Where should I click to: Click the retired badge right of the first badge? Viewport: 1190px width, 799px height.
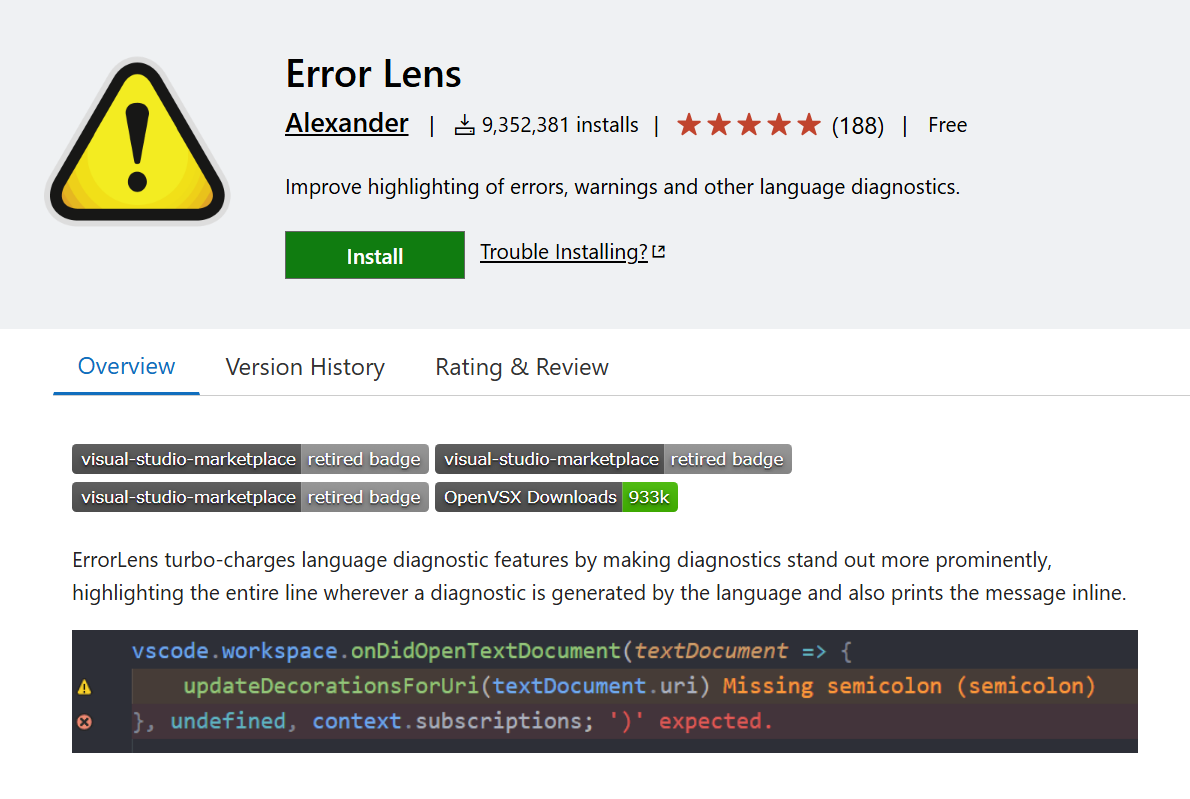613,459
